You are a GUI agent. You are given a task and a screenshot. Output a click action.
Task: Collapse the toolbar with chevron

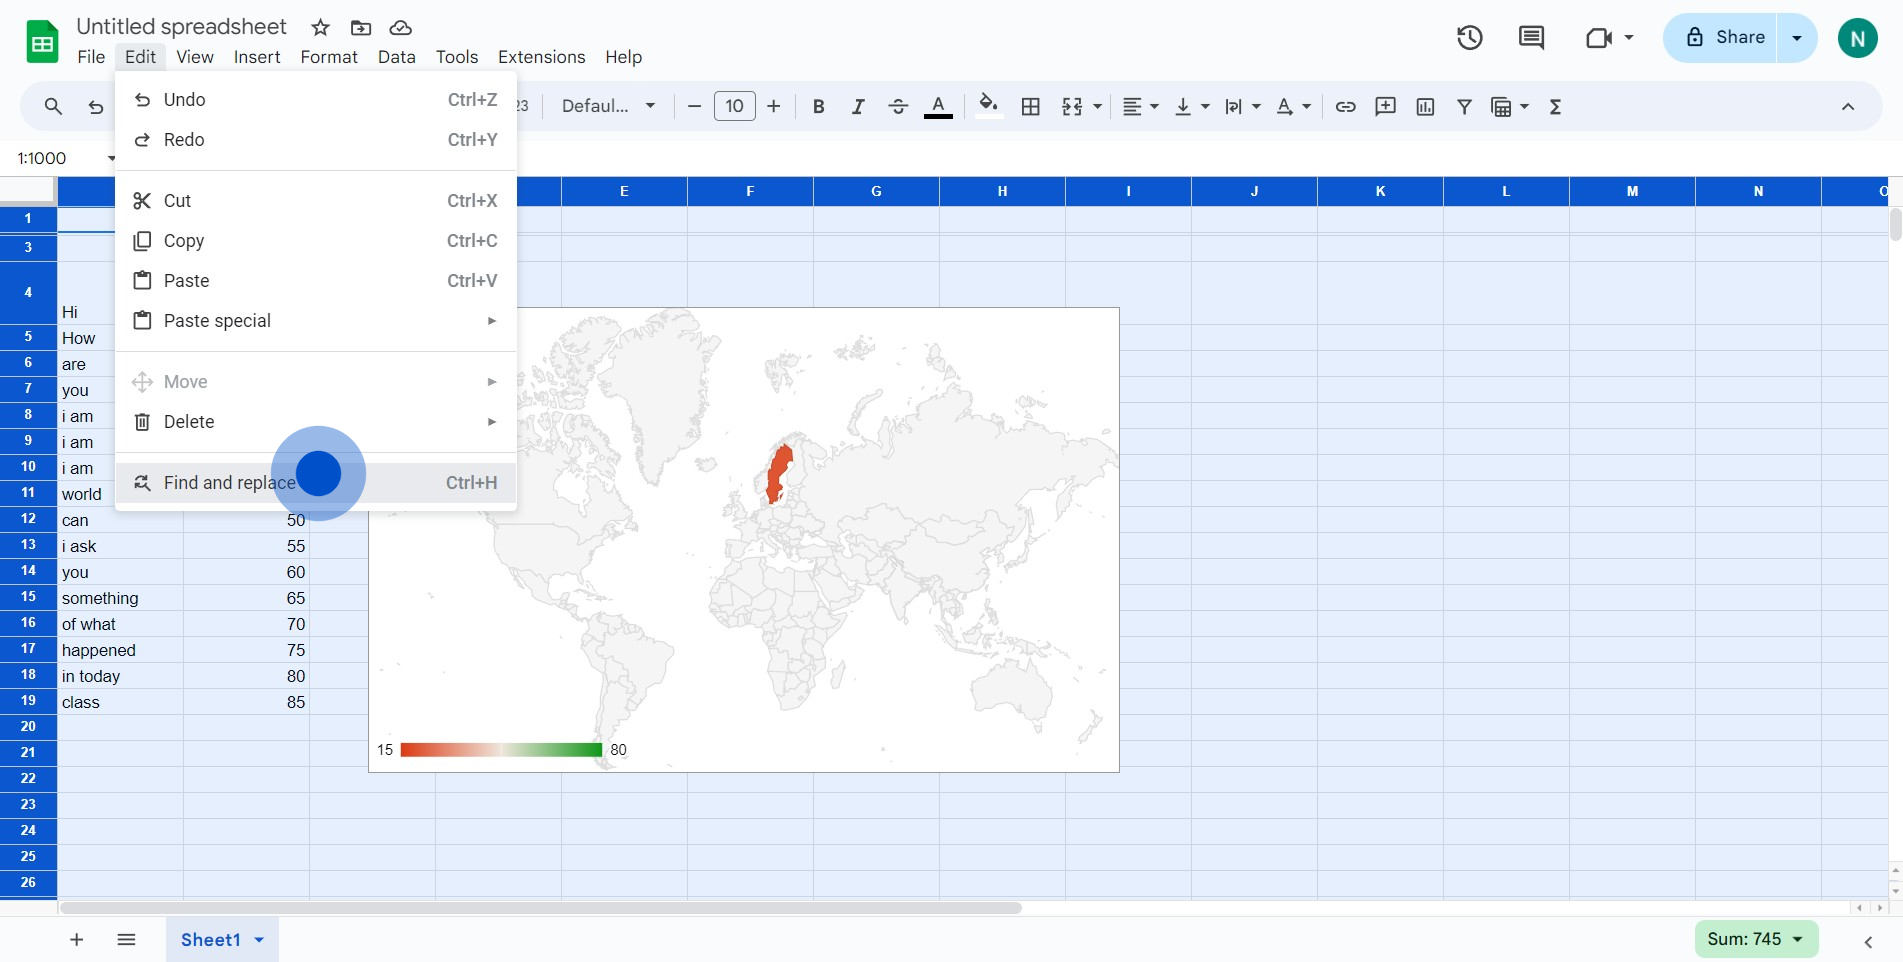[x=1848, y=106]
